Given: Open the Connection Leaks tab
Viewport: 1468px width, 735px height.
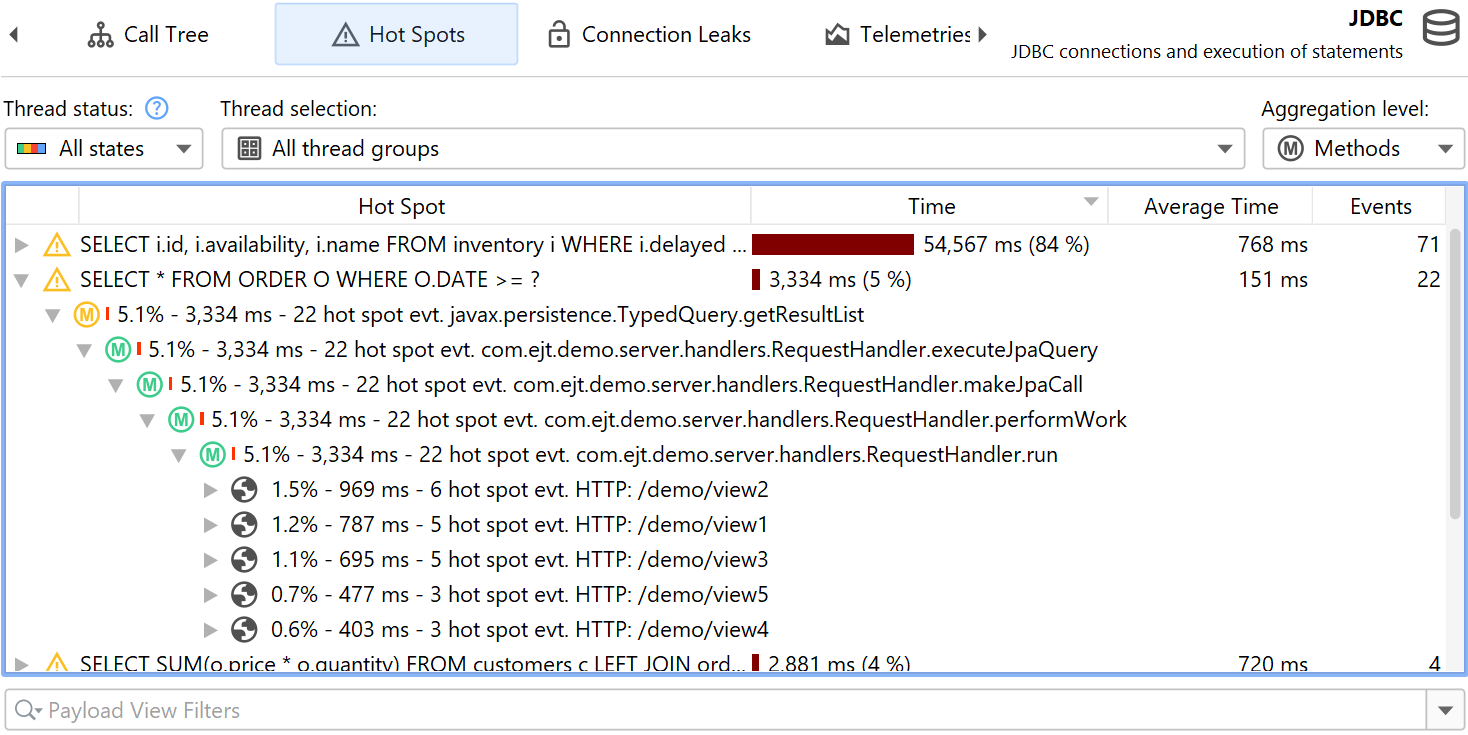Looking at the screenshot, I should tap(648, 35).
